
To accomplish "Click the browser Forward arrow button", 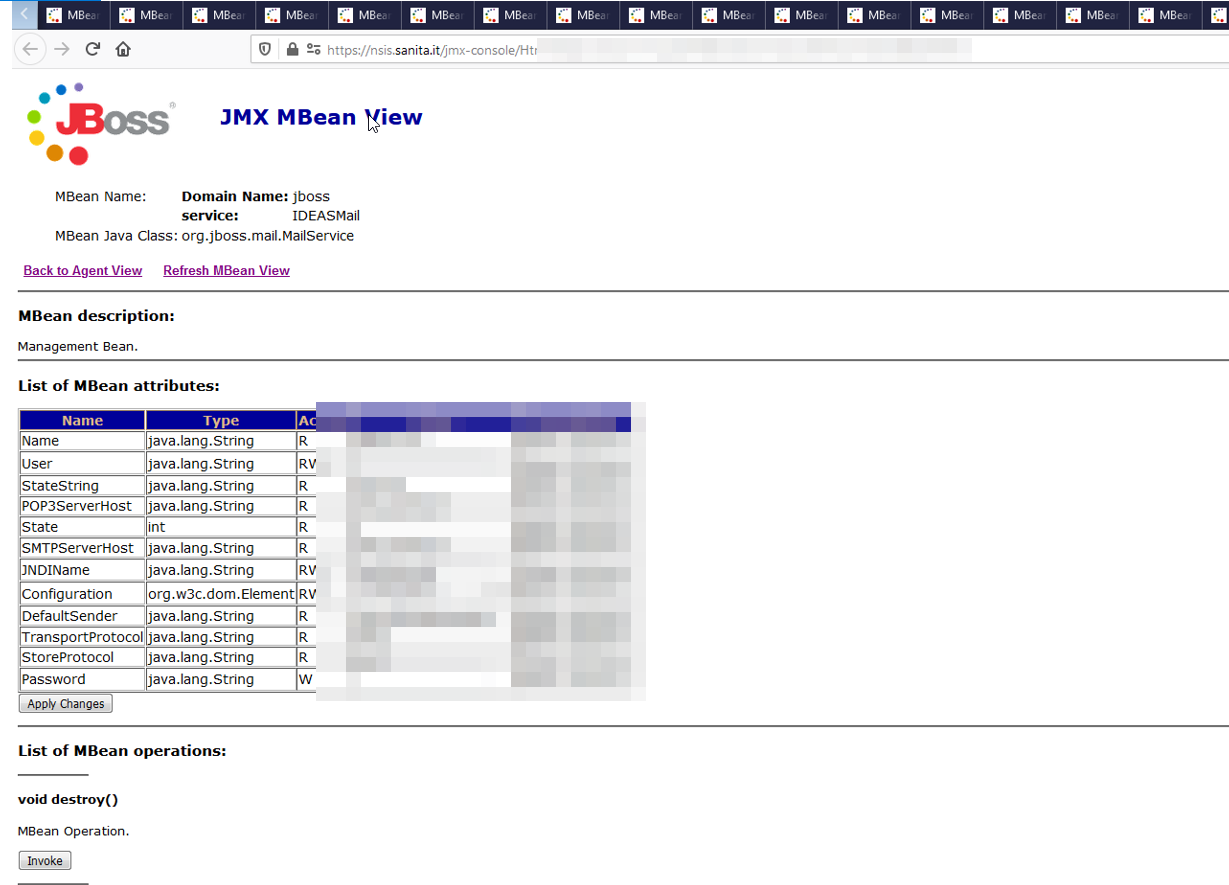I will point(62,49).
